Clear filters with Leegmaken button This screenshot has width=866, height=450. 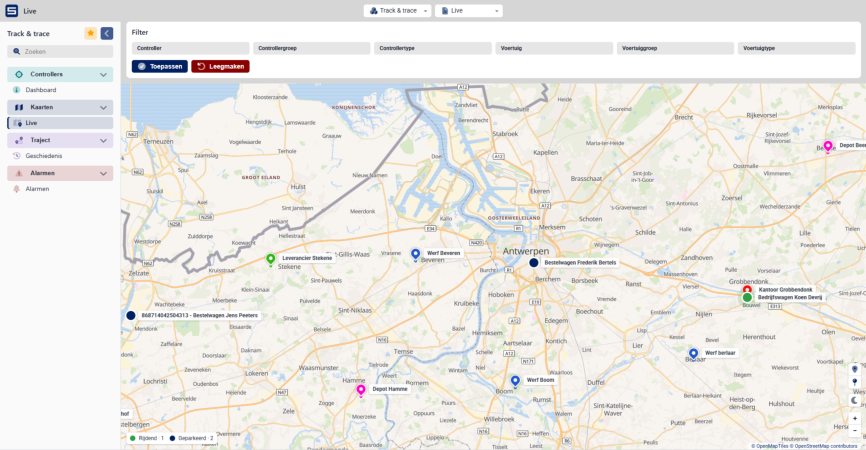pos(220,66)
